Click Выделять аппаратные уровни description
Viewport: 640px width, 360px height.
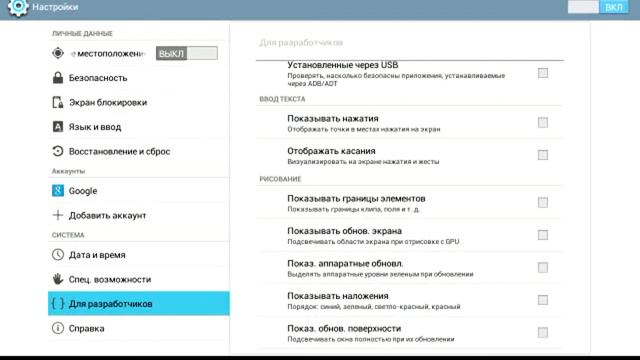pyautogui.click(x=380, y=274)
